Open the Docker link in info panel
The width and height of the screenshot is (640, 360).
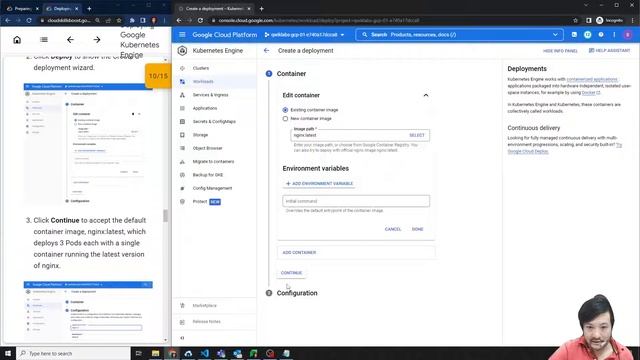[591, 93]
